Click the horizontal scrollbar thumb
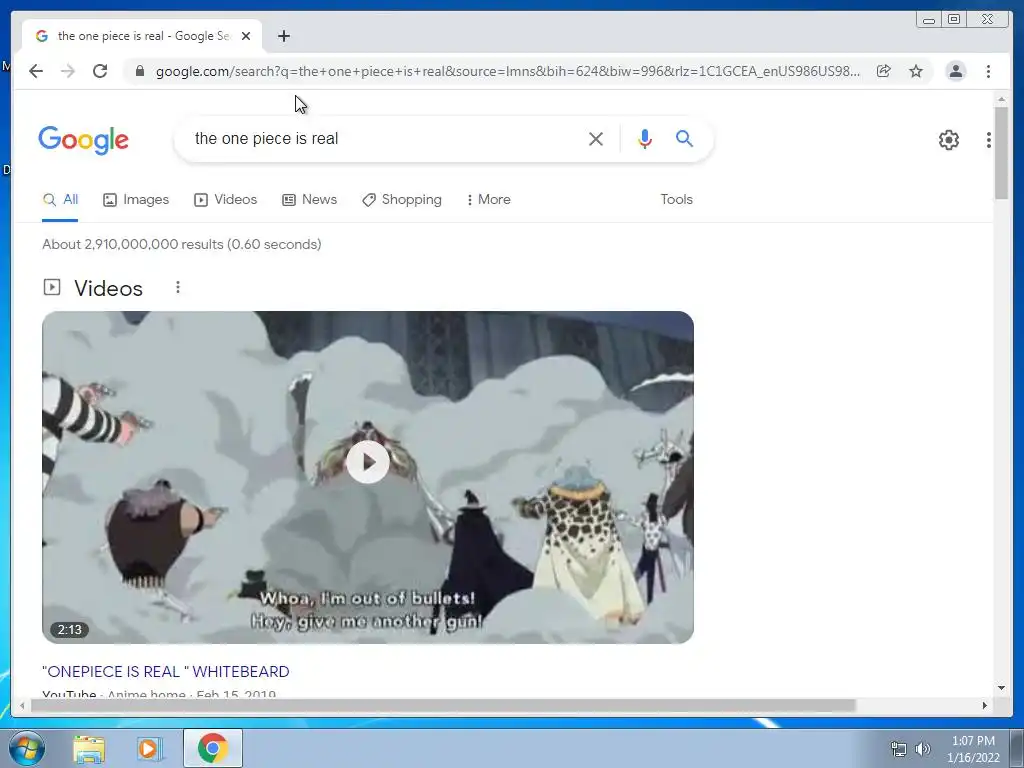This screenshot has height=768, width=1024. pos(443,705)
